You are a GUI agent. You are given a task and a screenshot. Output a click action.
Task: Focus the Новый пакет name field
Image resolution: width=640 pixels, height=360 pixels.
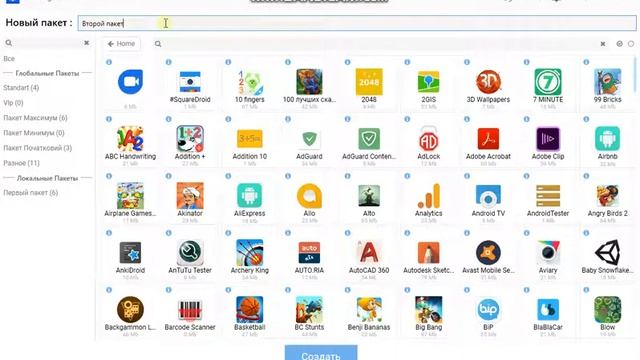[357, 23]
